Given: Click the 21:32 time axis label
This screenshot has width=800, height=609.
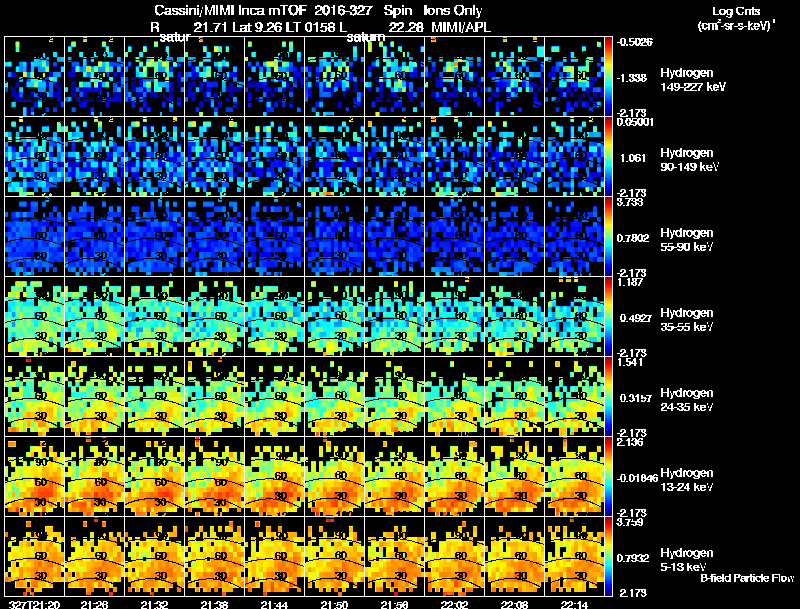Looking at the screenshot, I should point(154,605).
